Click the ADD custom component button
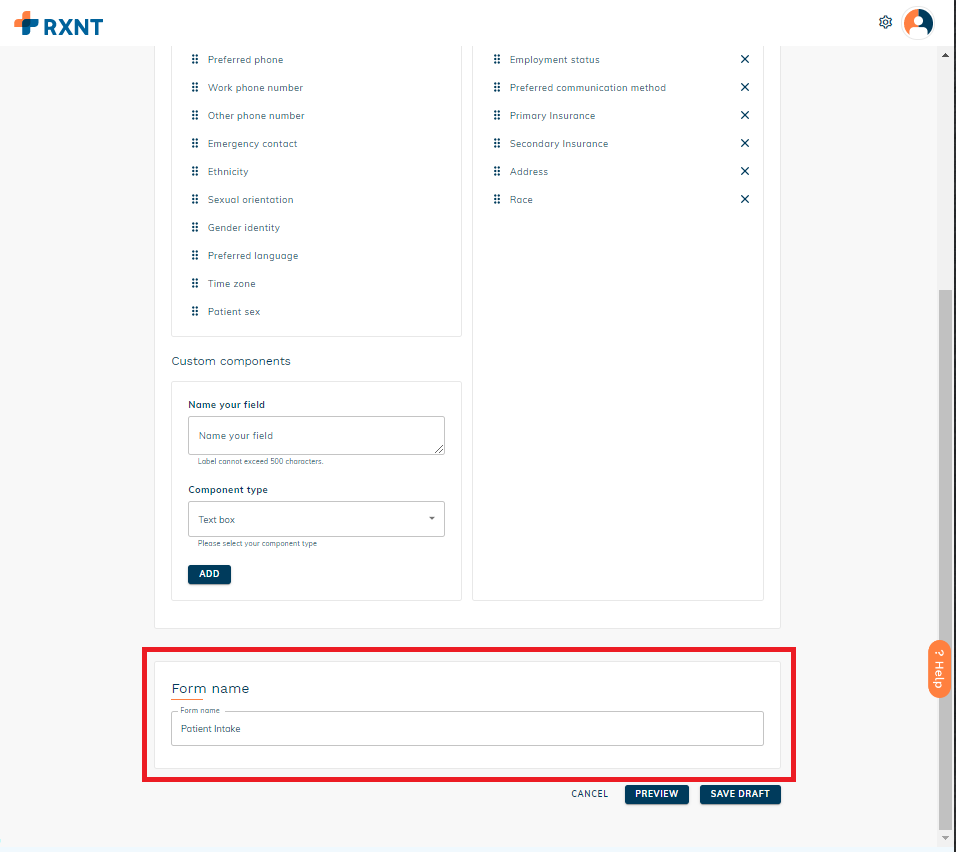 pyautogui.click(x=209, y=574)
